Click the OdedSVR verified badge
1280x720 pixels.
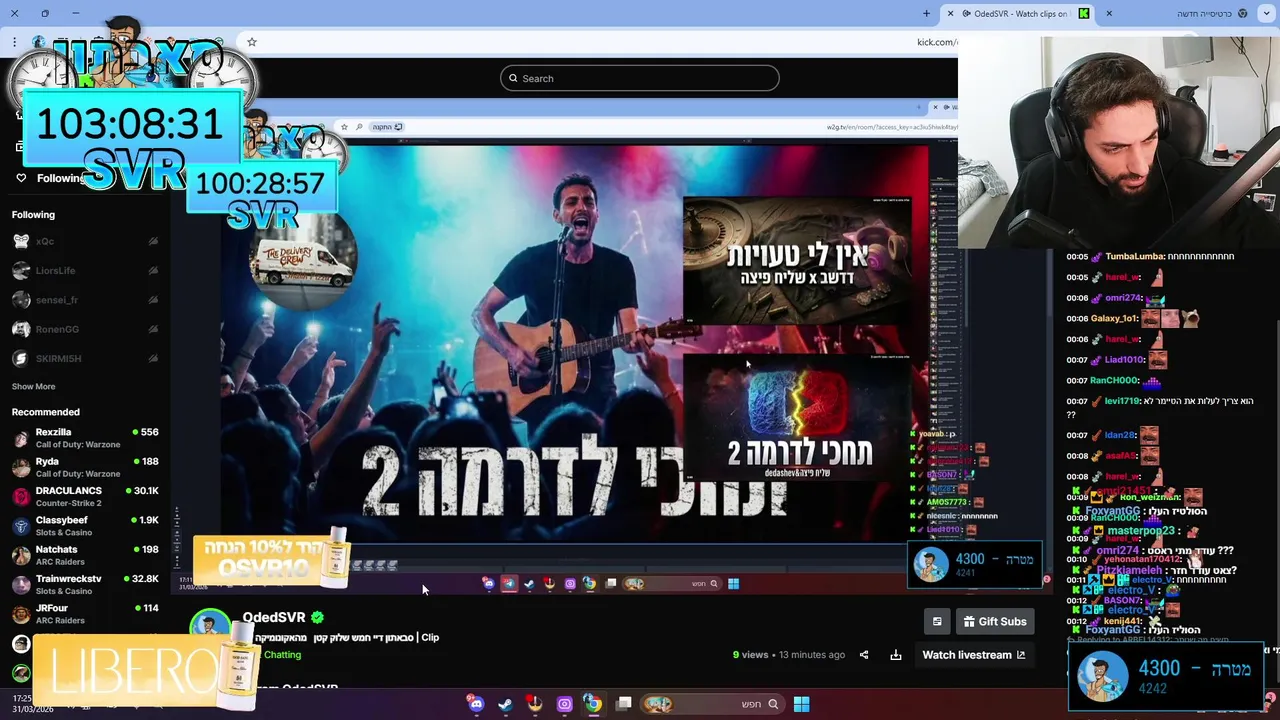(x=317, y=617)
